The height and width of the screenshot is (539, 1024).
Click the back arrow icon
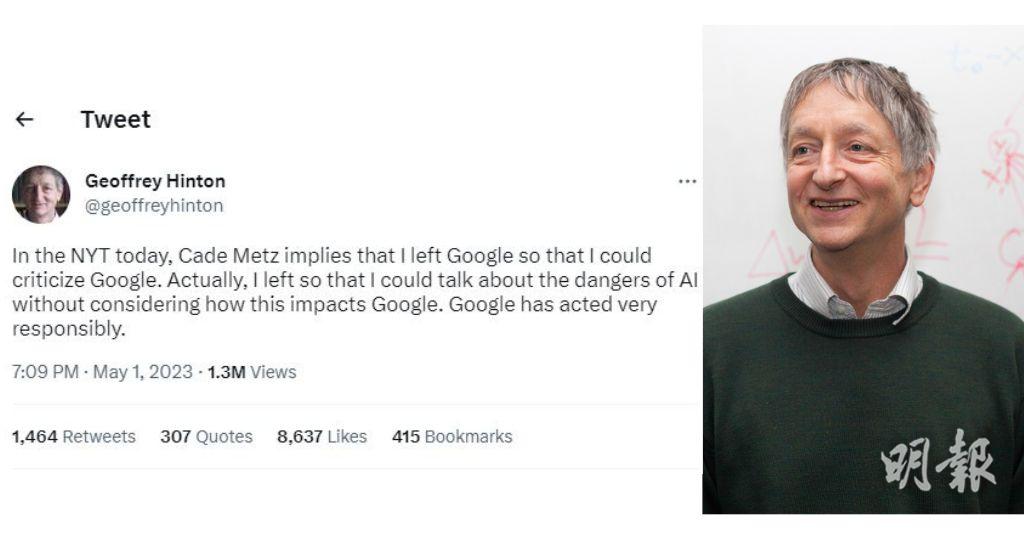pos(25,120)
